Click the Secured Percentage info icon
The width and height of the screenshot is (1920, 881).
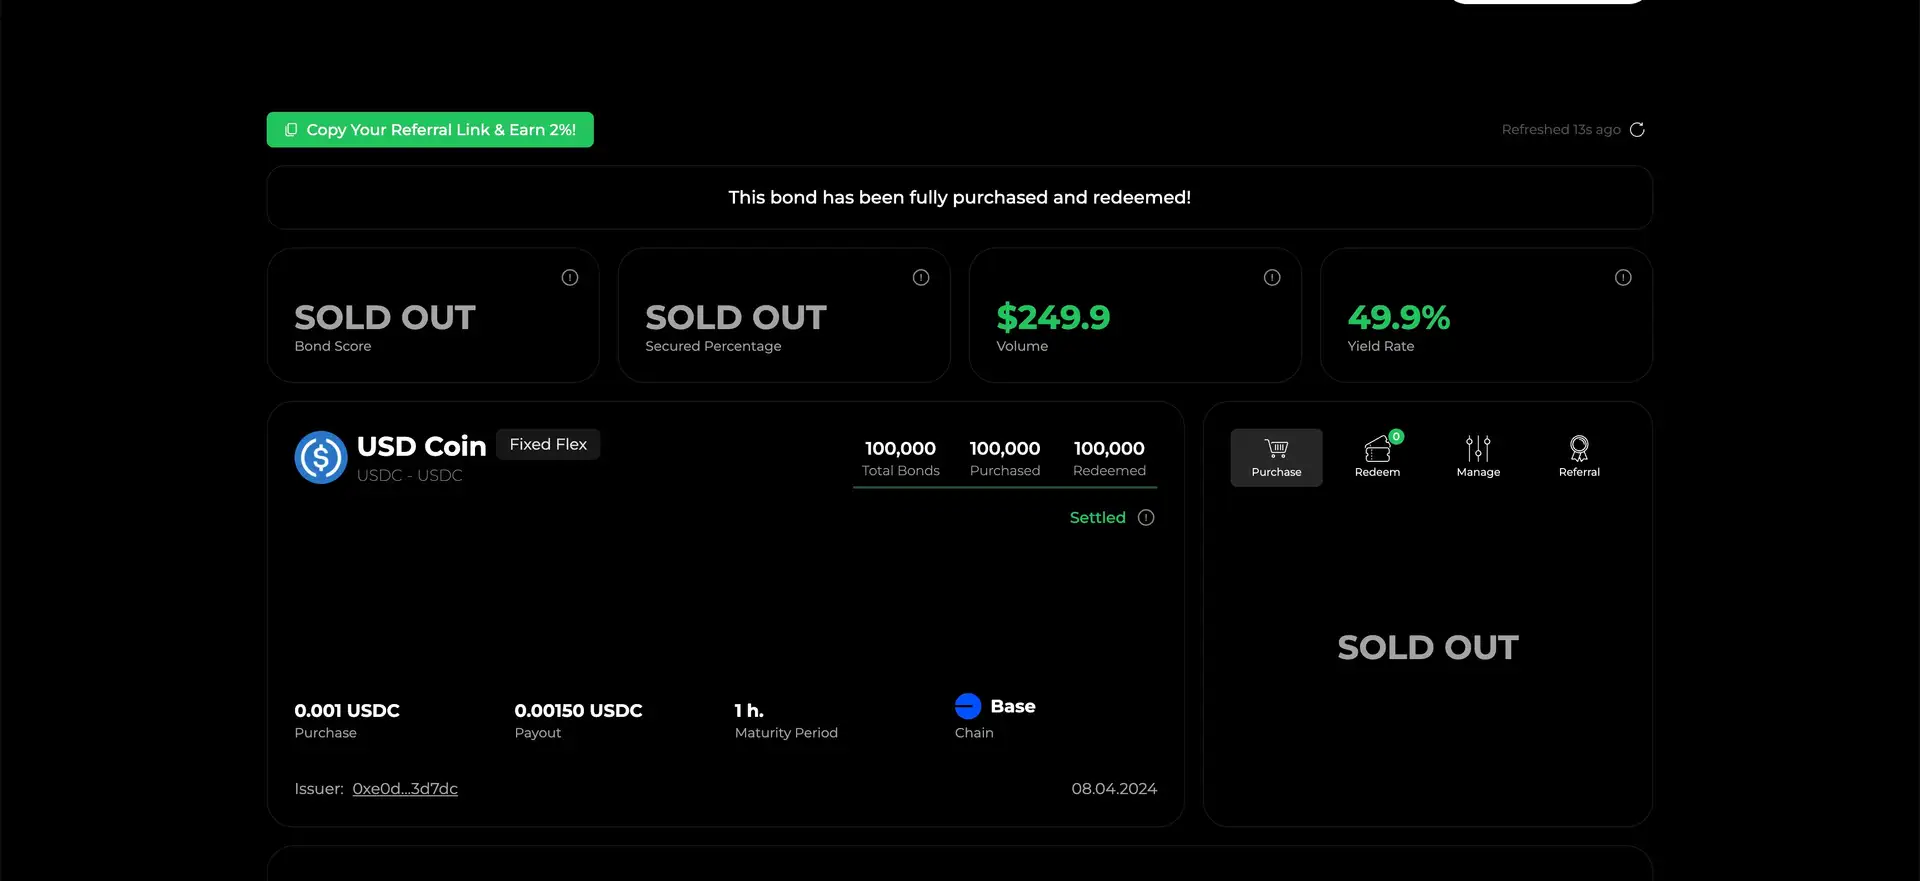[x=921, y=278]
